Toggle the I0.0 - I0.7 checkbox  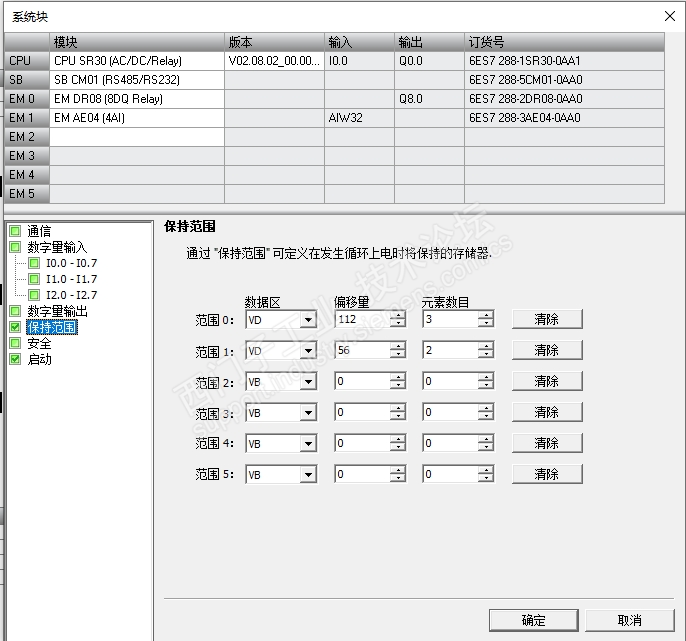[34, 263]
